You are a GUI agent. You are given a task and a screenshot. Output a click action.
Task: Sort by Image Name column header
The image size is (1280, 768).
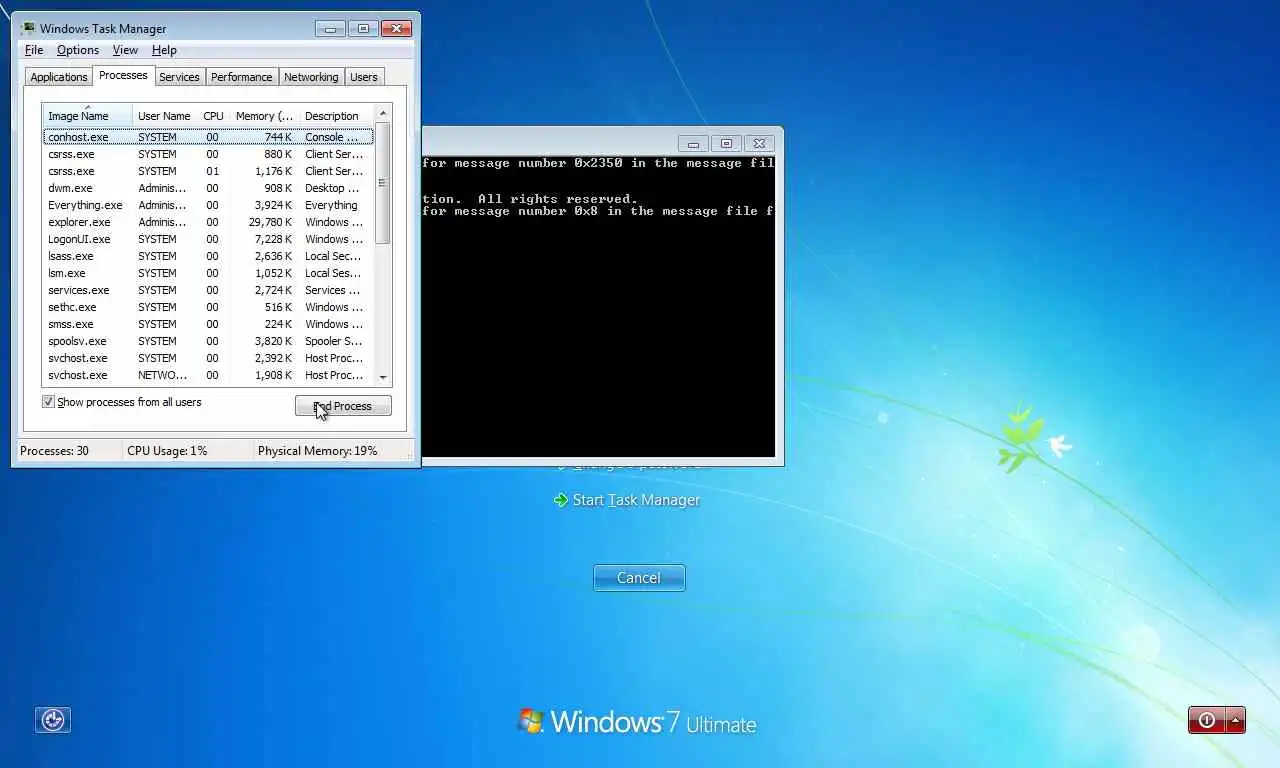[87, 116]
